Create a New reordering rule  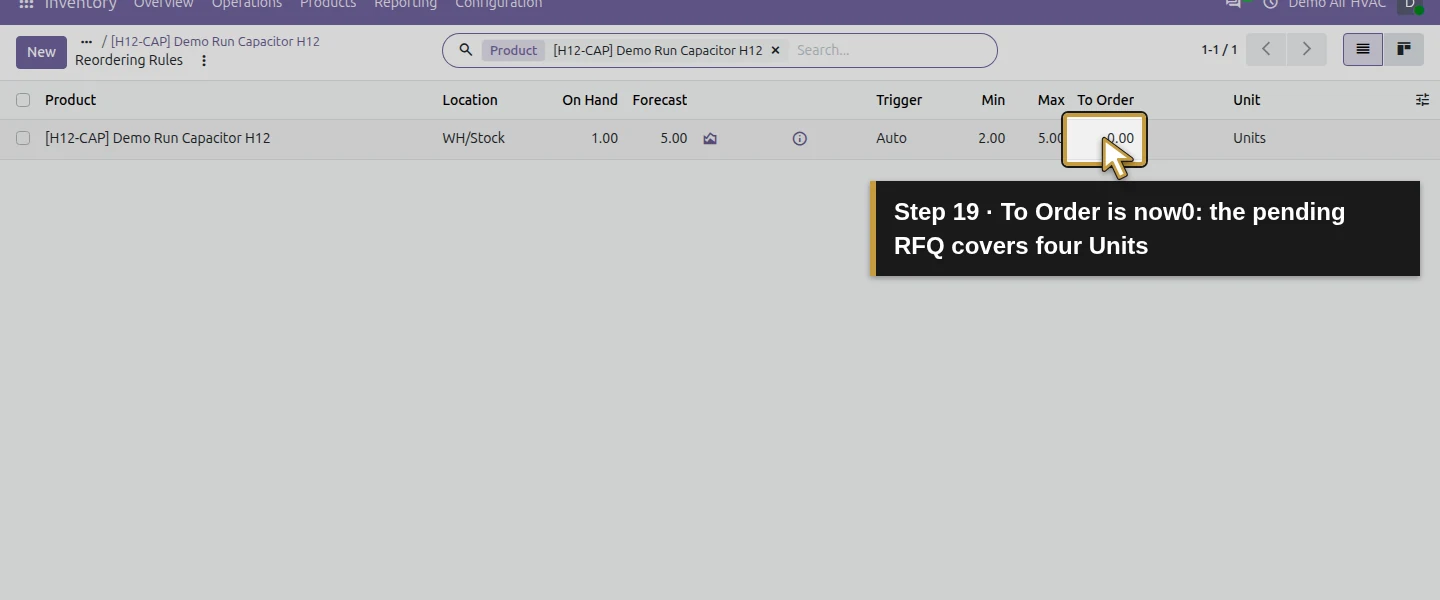41,52
